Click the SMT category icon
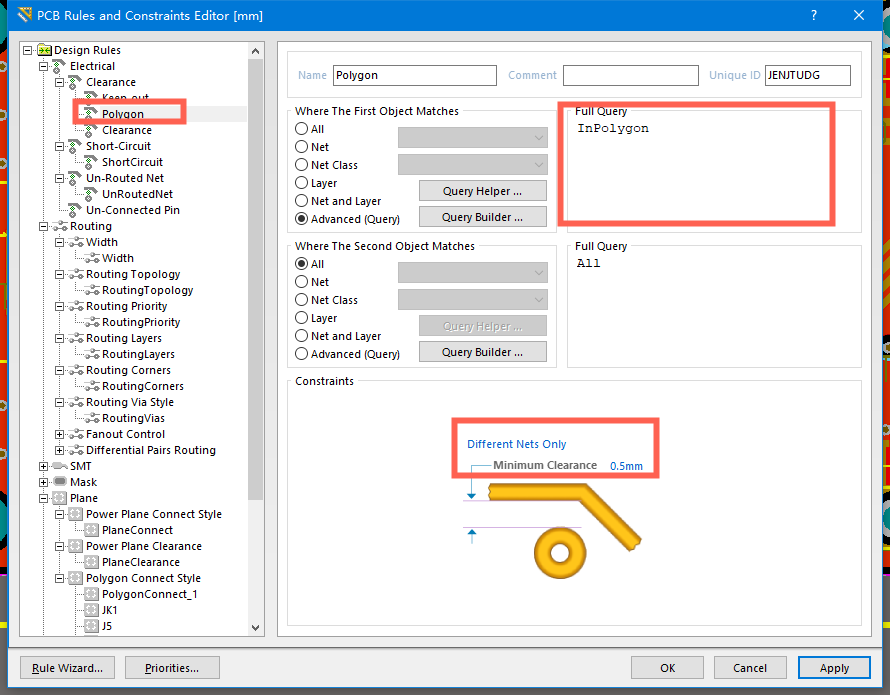890x695 pixels. tap(60, 466)
